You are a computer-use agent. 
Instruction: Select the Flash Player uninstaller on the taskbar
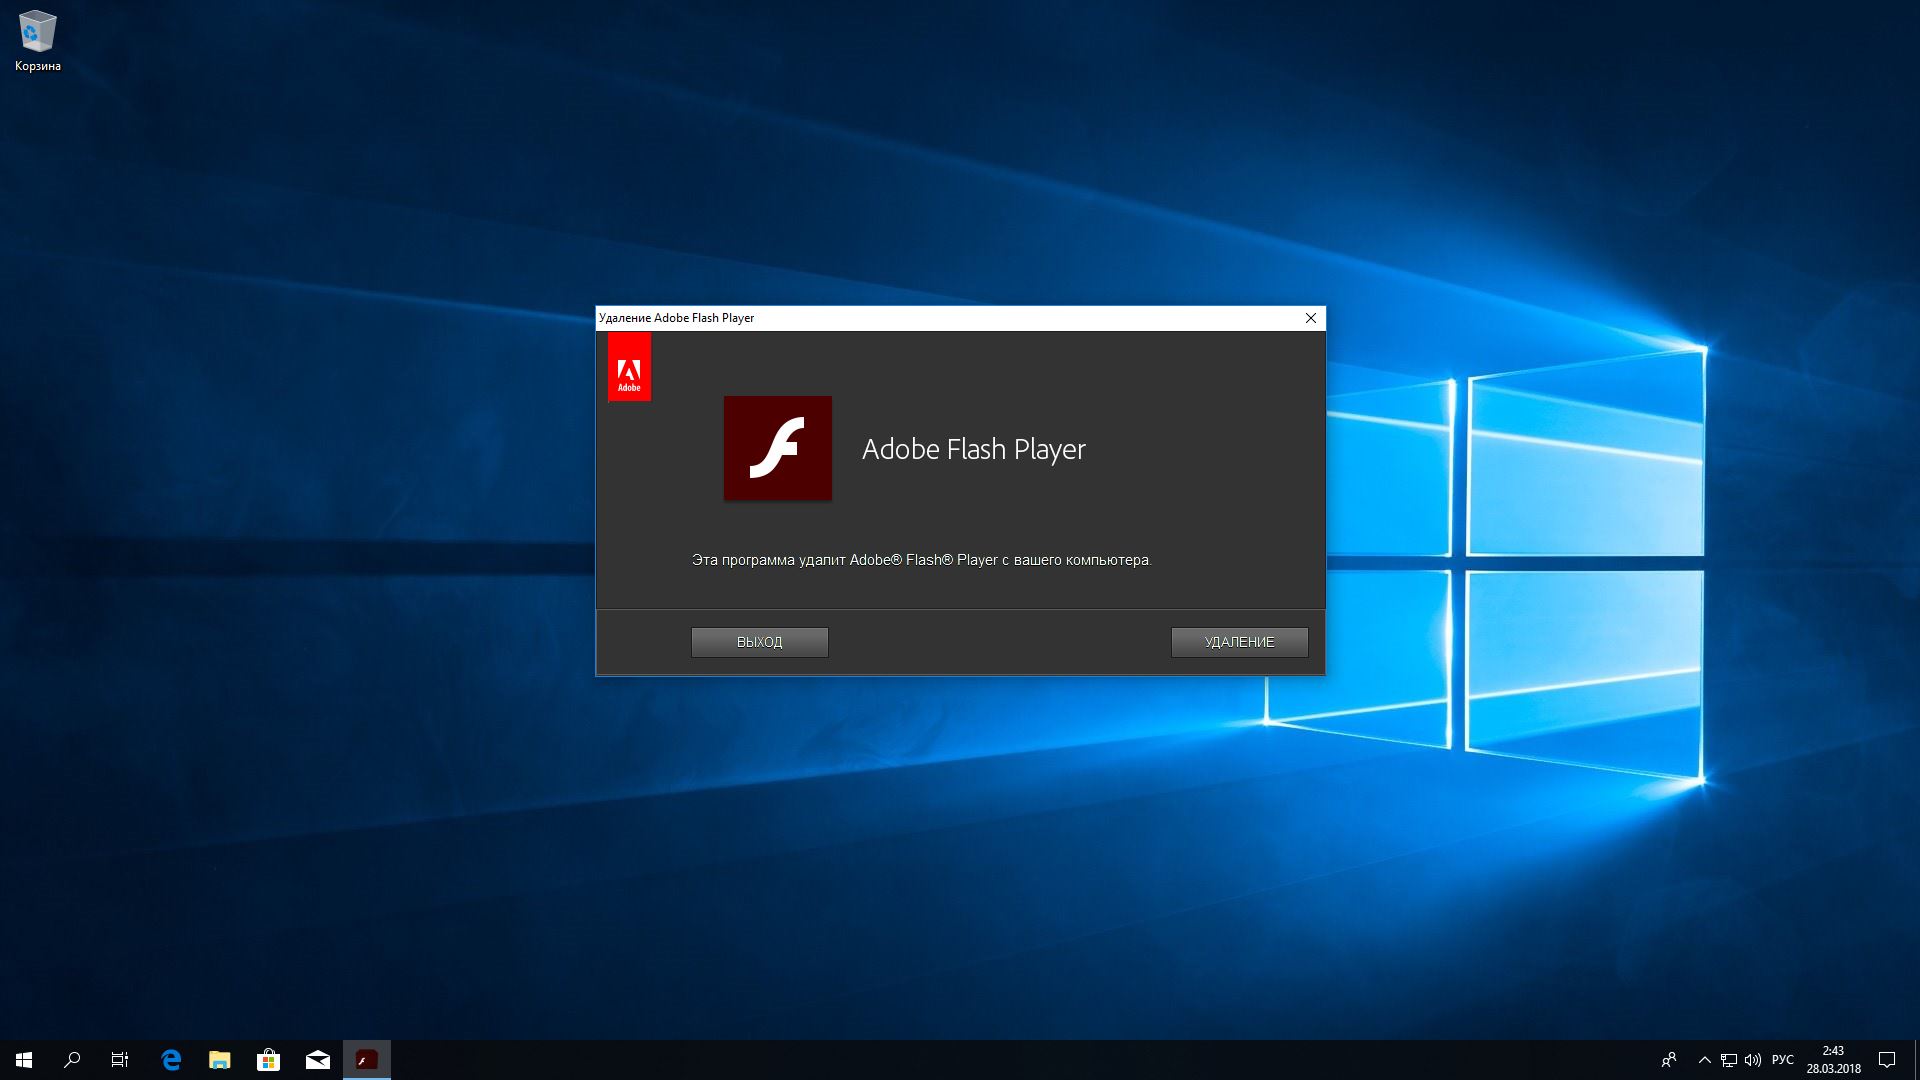tap(365, 1059)
